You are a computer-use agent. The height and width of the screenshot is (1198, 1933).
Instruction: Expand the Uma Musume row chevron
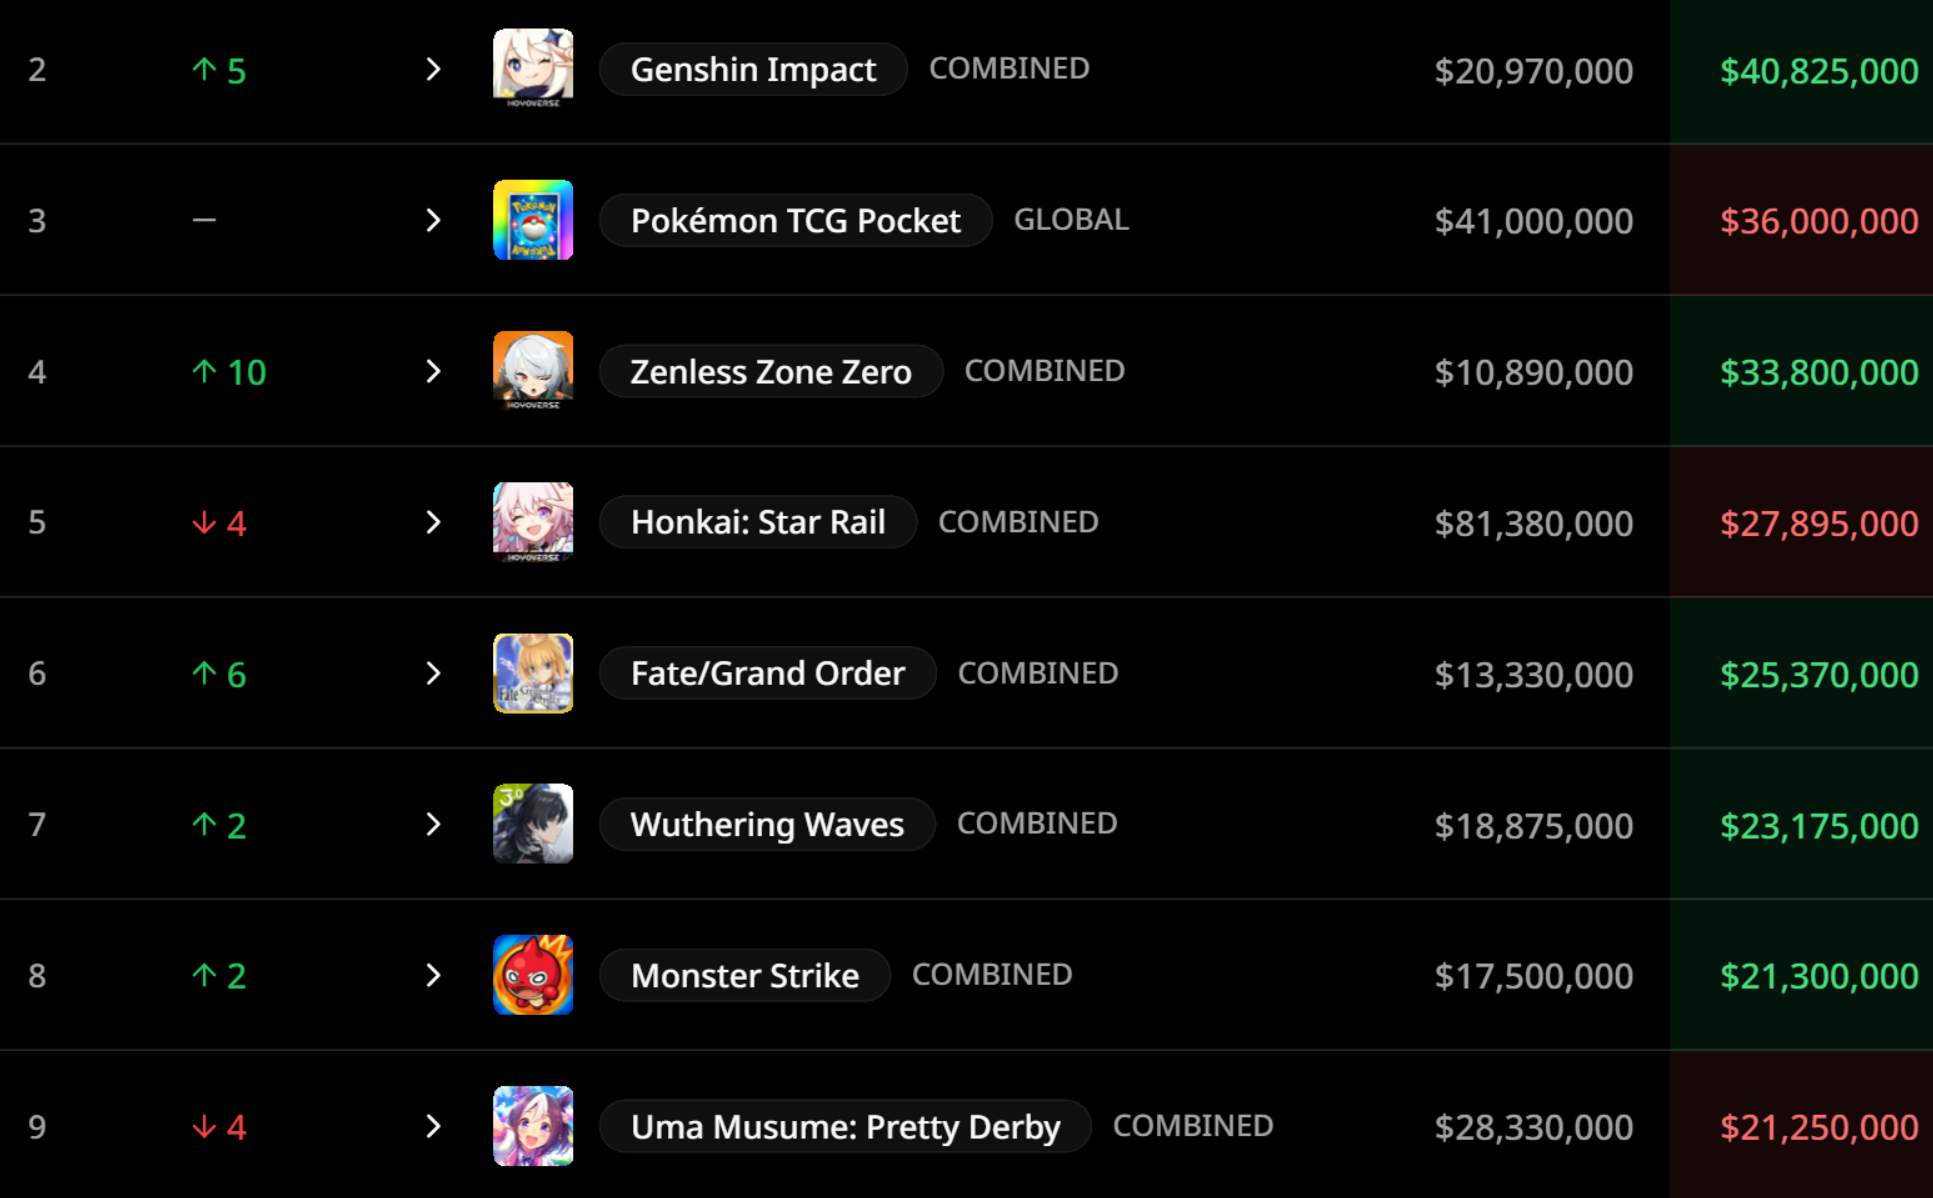tap(433, 1126)
